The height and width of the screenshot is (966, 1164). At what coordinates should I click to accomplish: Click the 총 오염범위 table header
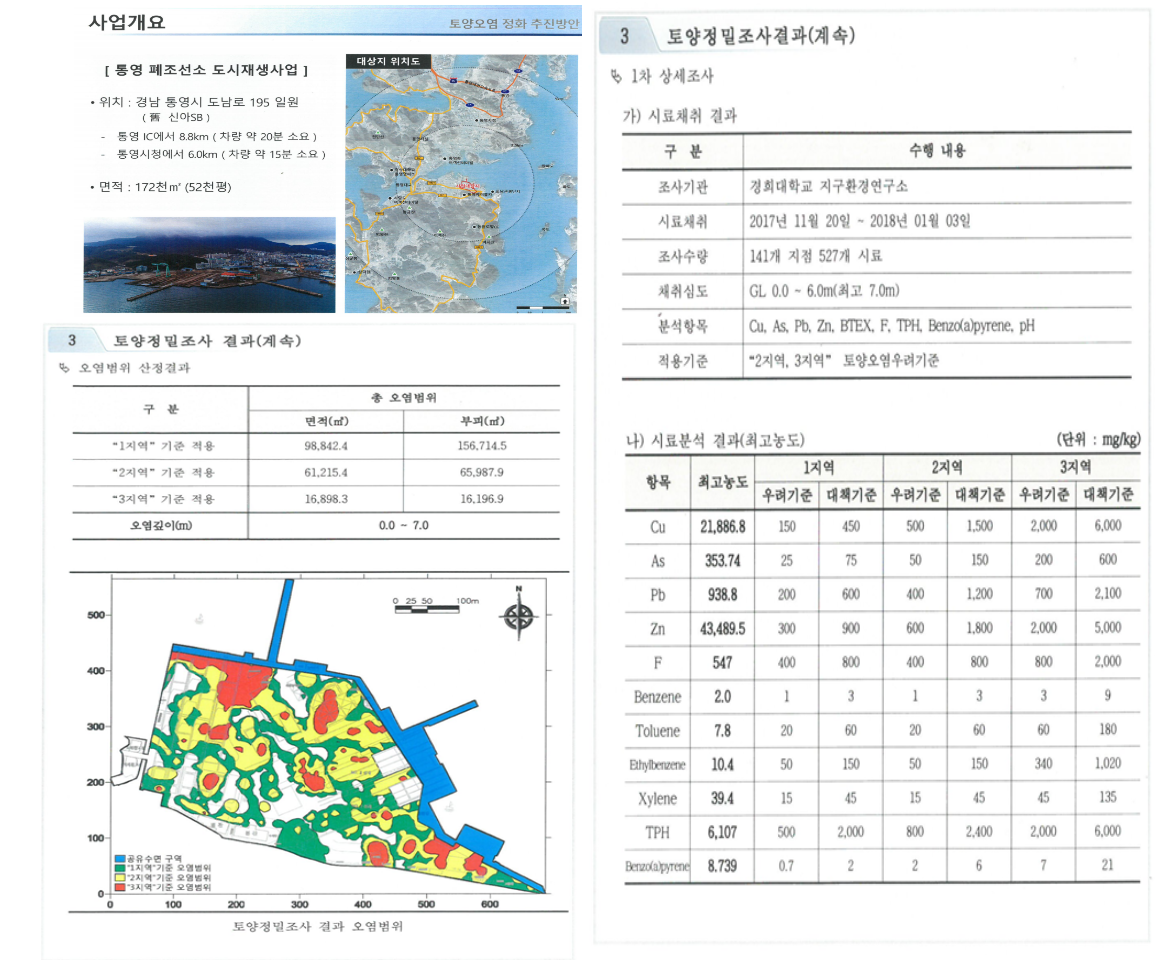[404, 398]
